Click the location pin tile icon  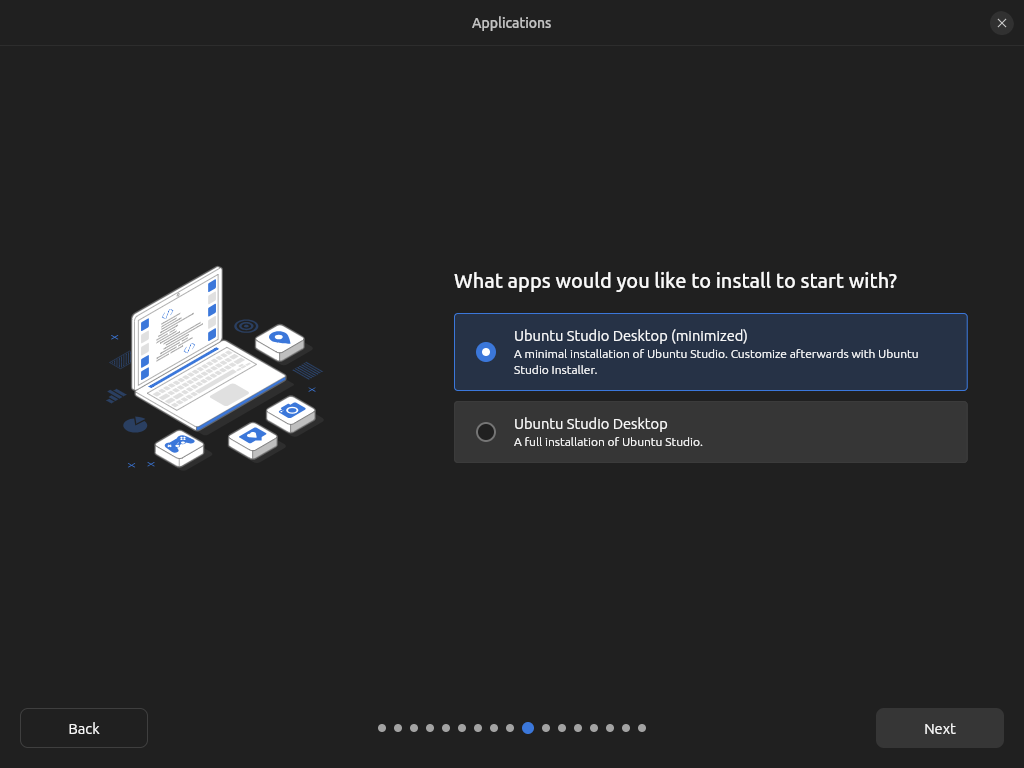click(x=280, y=342)
